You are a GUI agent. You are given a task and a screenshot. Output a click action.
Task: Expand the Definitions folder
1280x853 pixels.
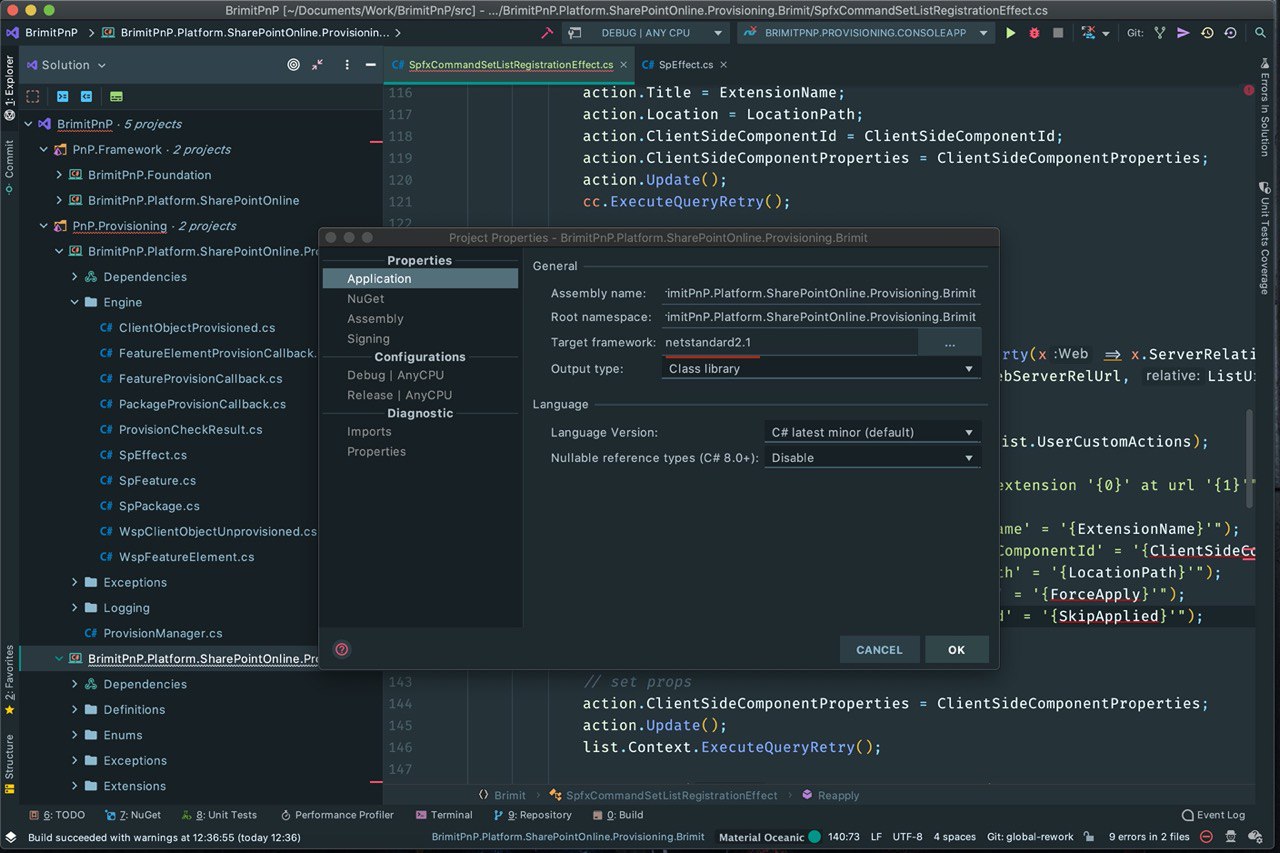[x=74, y=710]
